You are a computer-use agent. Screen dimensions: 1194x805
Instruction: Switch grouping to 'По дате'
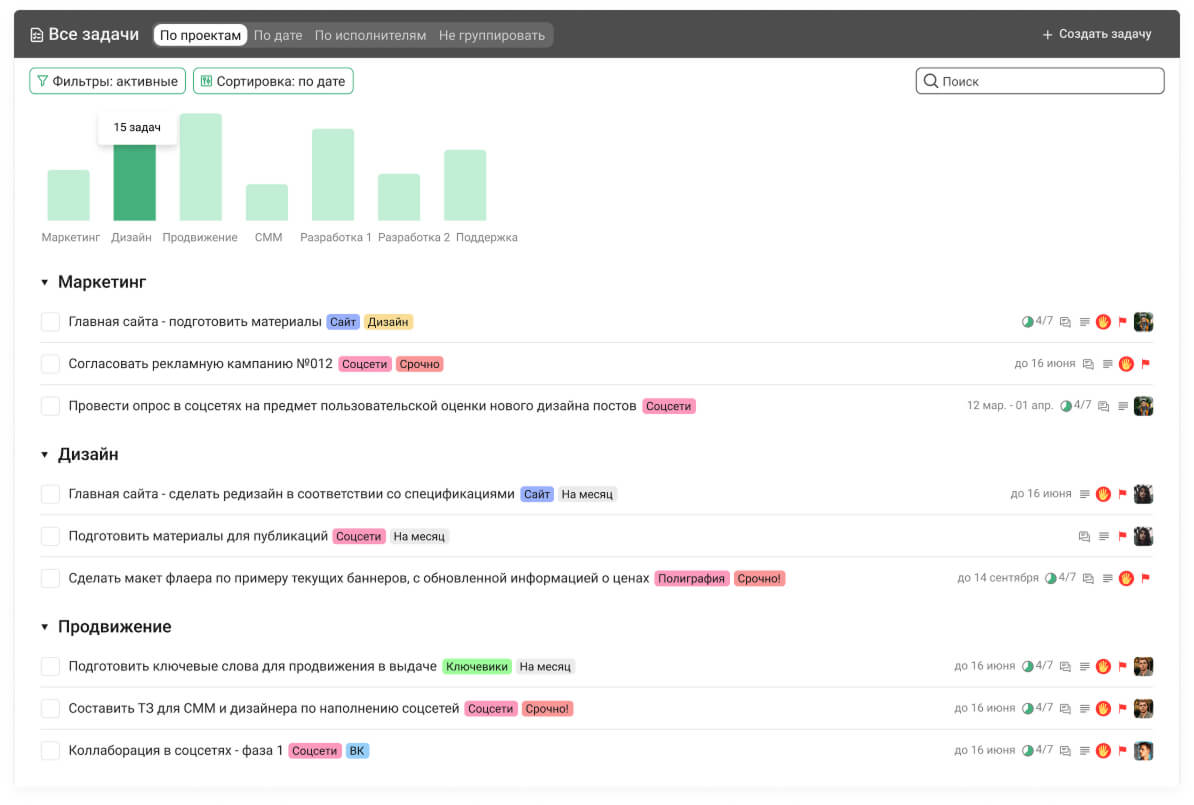coord(278,35)
